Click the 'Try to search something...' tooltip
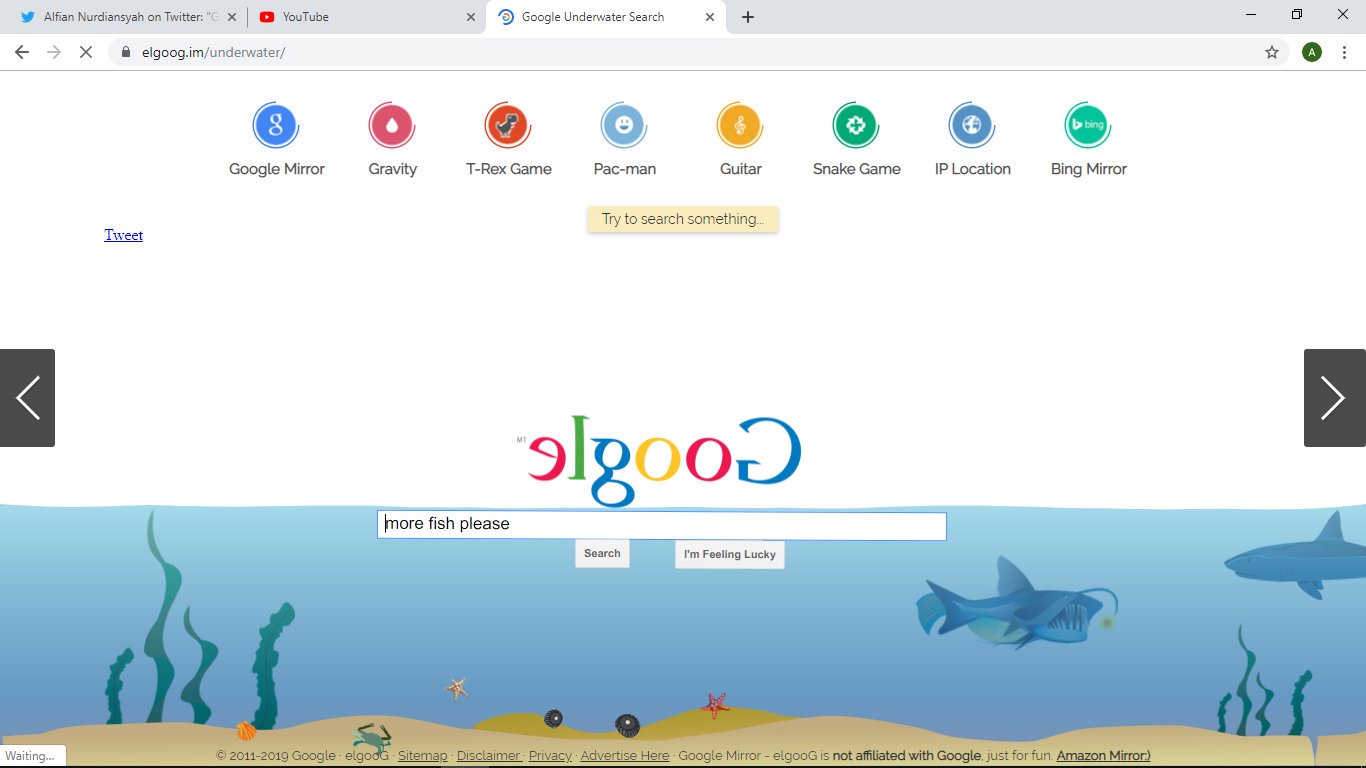The image size is (1366, 768). pos(683,219)
